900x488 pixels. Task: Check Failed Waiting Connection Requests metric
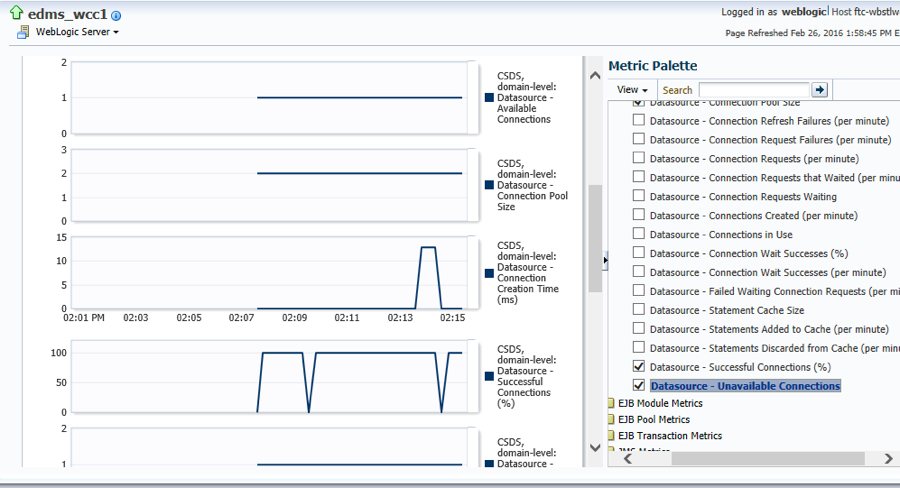pos(638,291)
